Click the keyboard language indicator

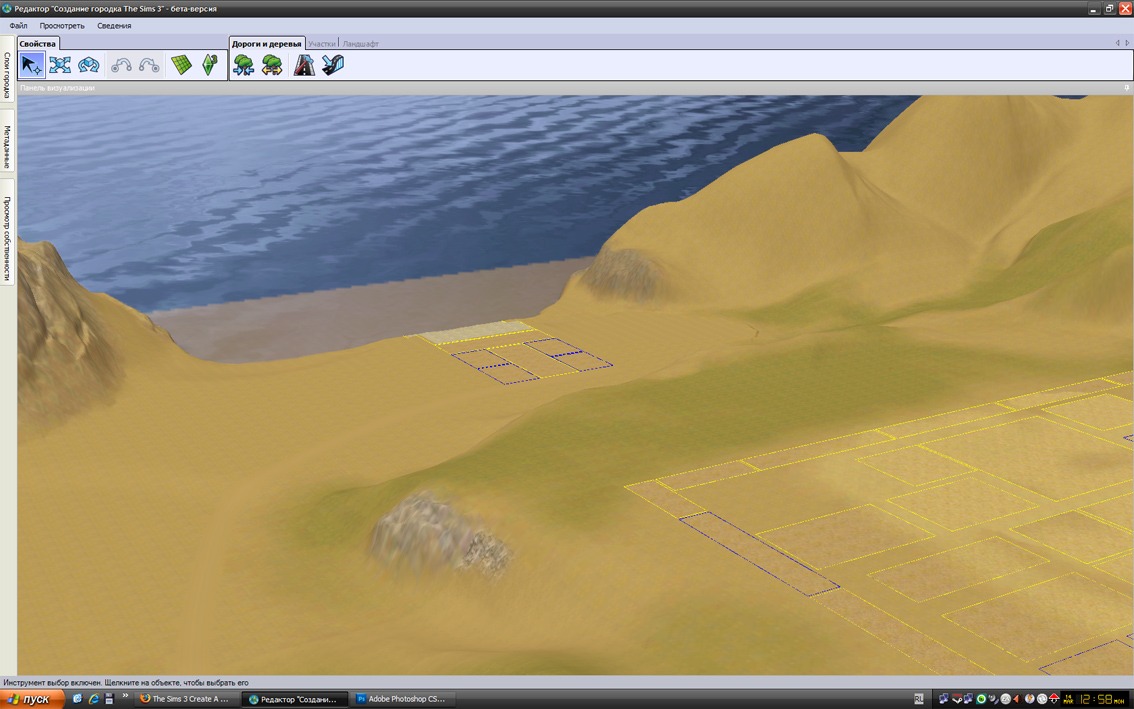(x=918, y=699)
